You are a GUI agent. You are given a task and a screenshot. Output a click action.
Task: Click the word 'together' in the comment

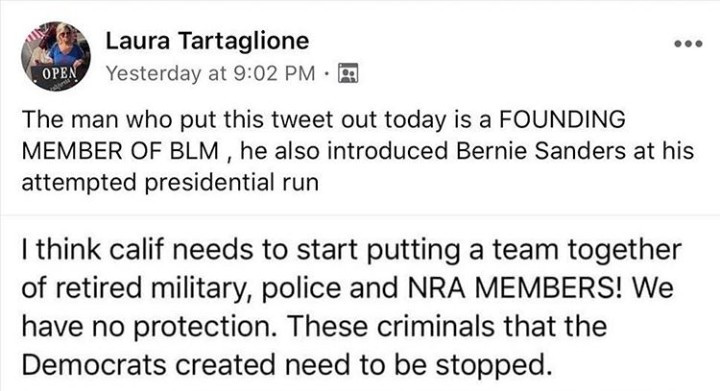[x=625, y=251]
